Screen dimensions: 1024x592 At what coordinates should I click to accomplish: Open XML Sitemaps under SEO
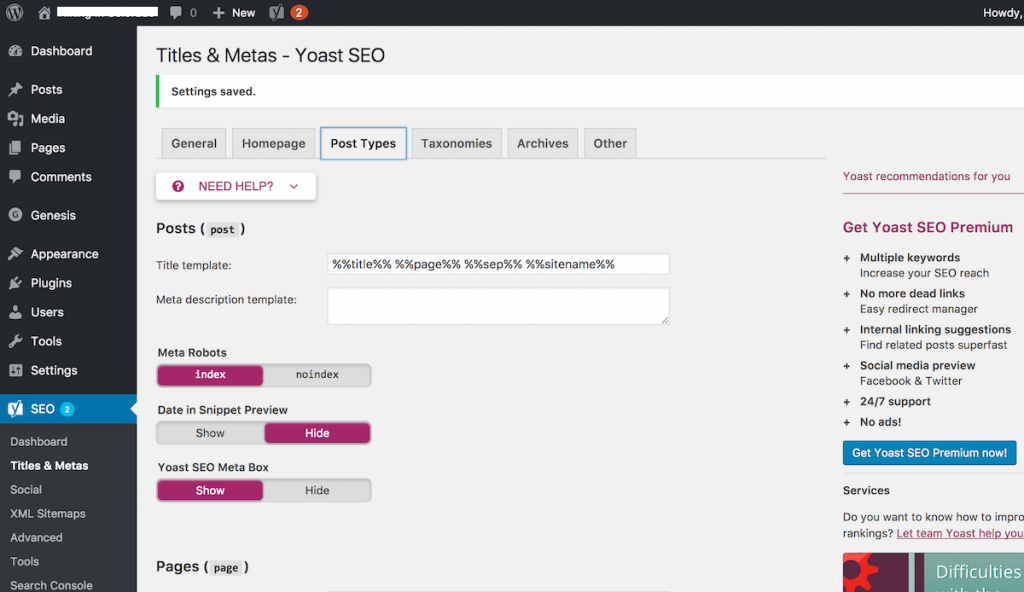point(48,514)
